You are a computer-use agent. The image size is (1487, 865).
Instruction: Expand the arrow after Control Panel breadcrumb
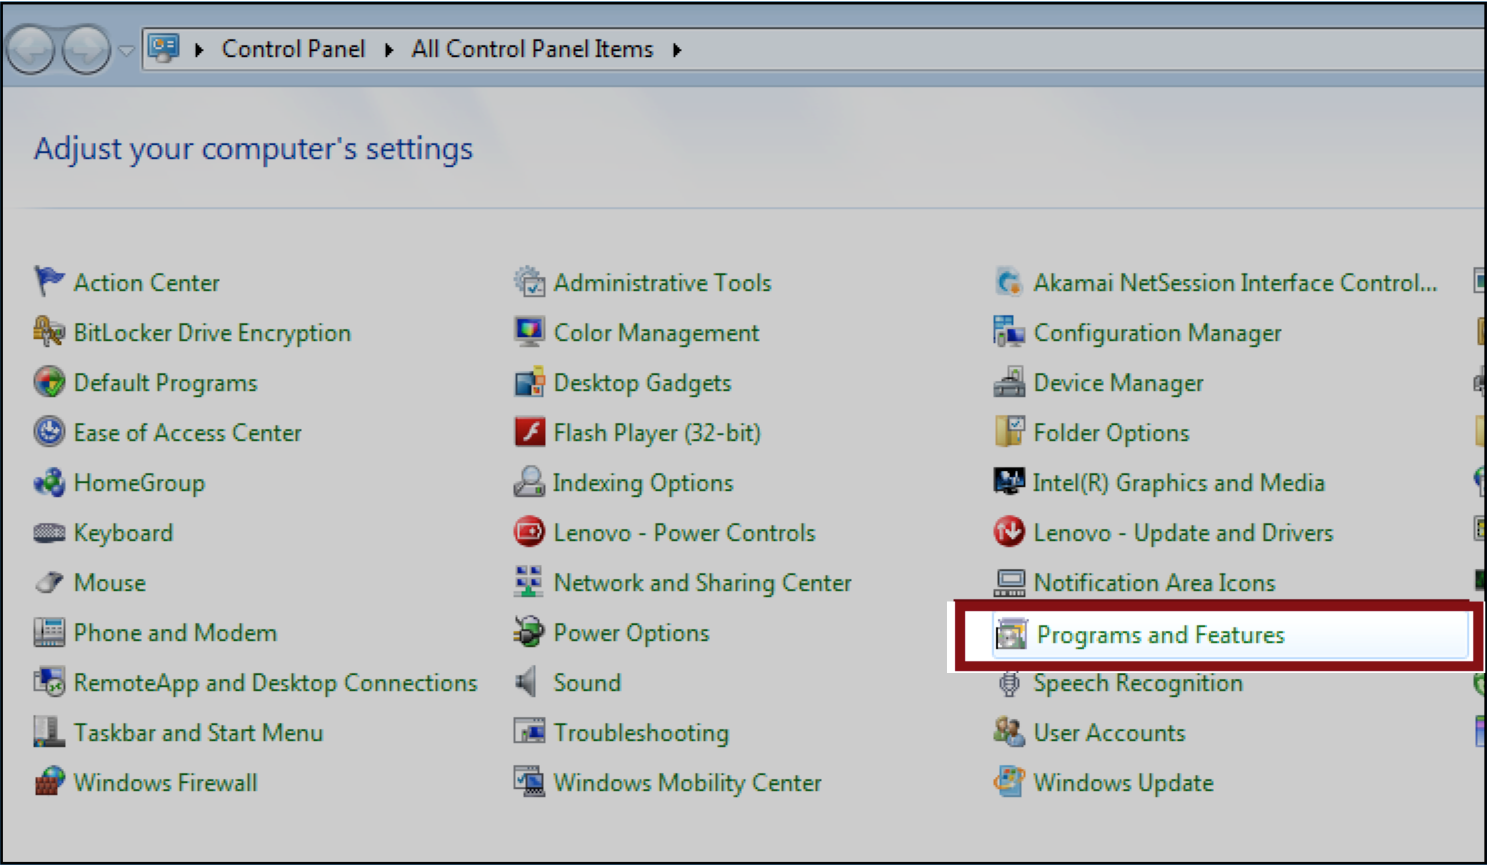pyautogui.click(x=389, y=50)
